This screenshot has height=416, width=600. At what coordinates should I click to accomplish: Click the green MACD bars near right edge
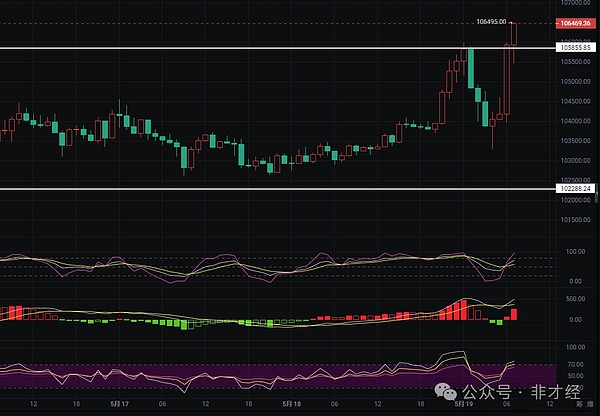tap(497, 322)
